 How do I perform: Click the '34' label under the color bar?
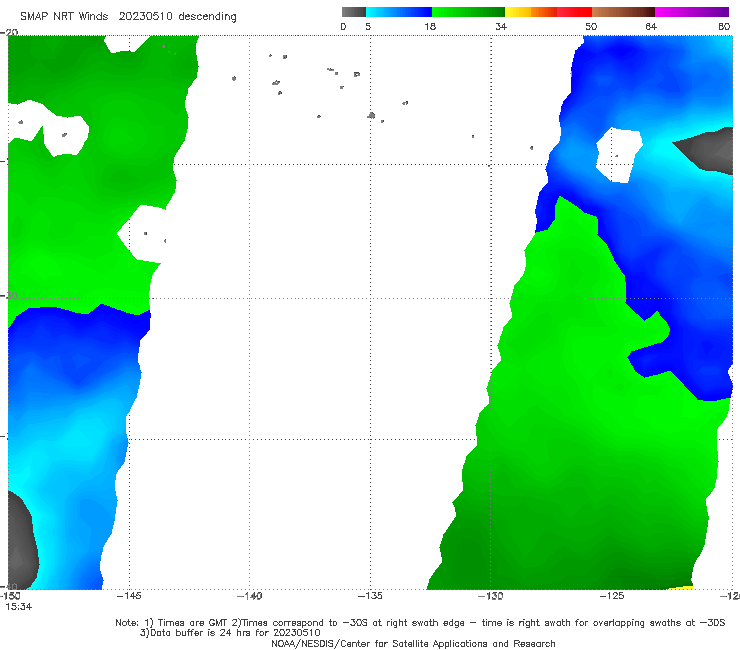tap(501, 26)
